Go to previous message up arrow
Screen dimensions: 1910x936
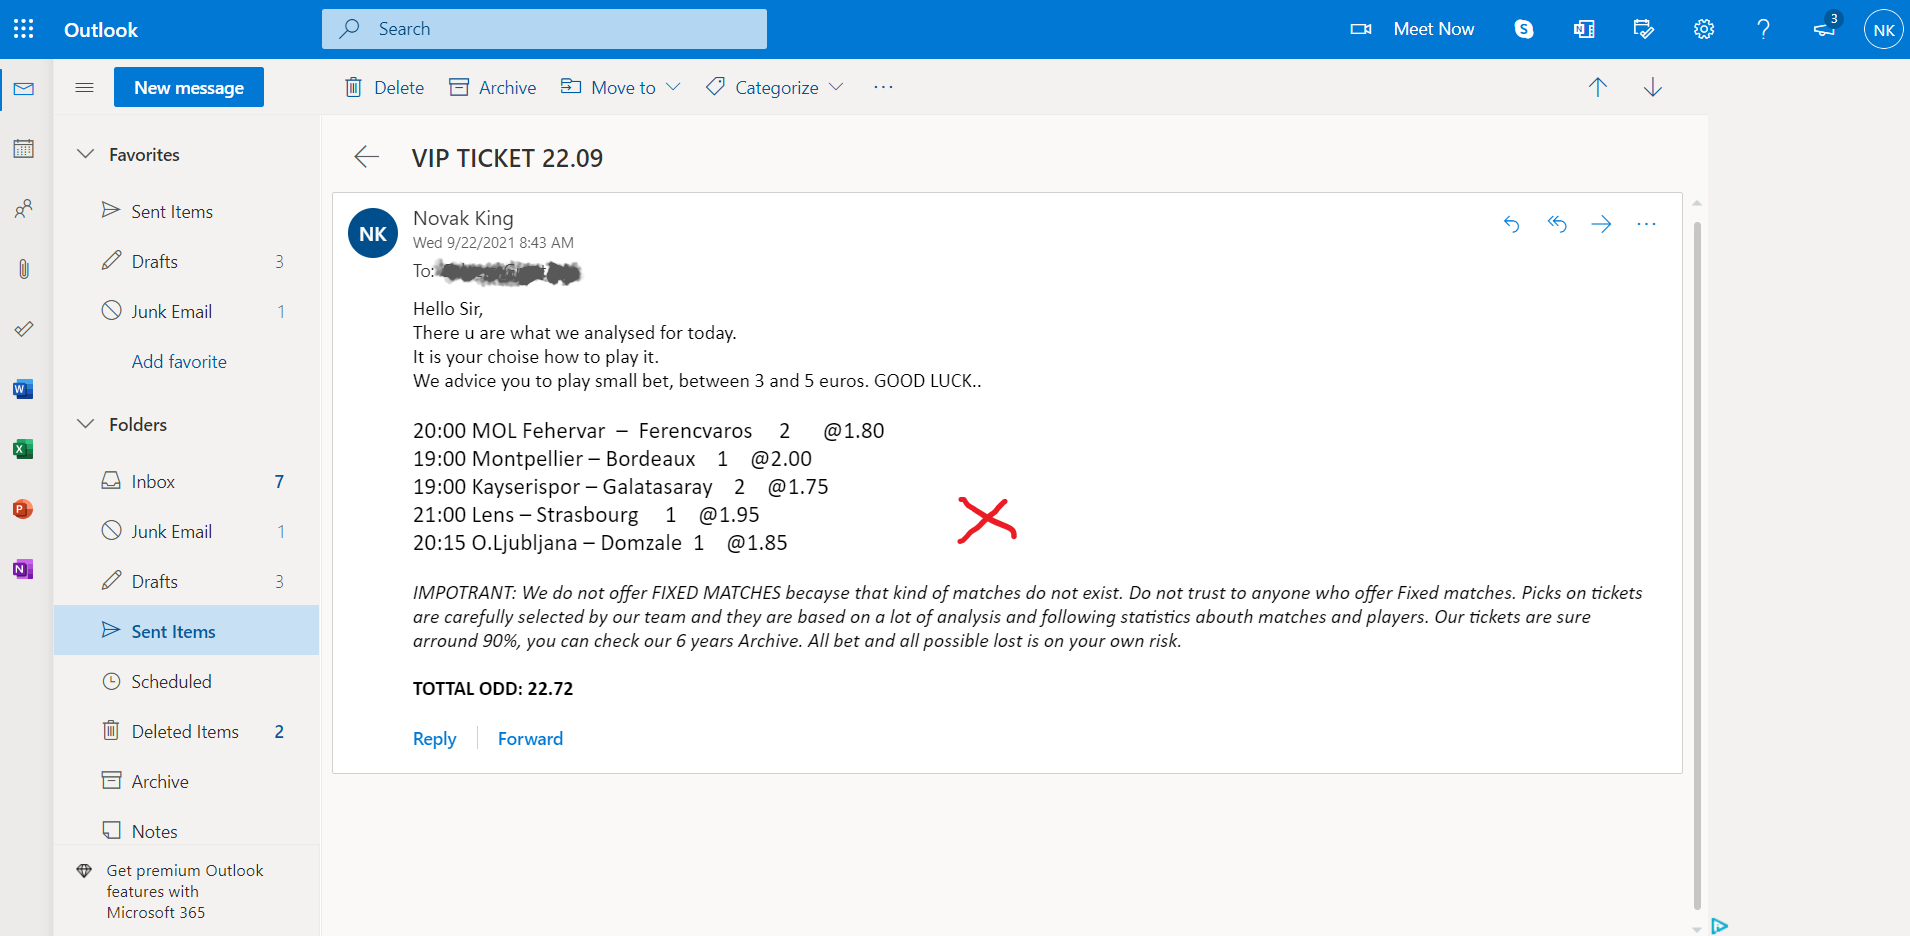[x=1598, y=87]
